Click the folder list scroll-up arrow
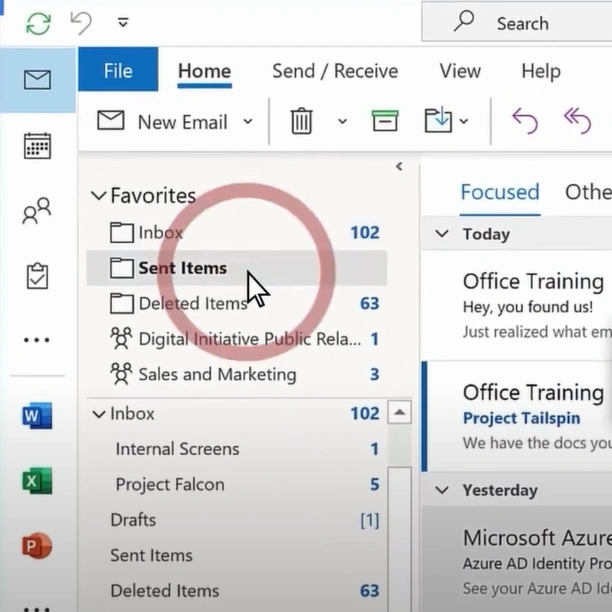The width and height of the screenshot is (612, 612). (x=399, y=412)
